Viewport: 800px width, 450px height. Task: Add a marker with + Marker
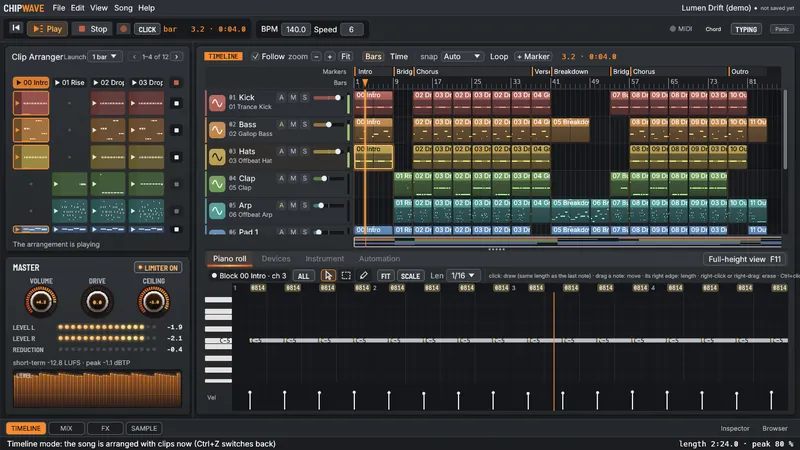coord(533,57)
